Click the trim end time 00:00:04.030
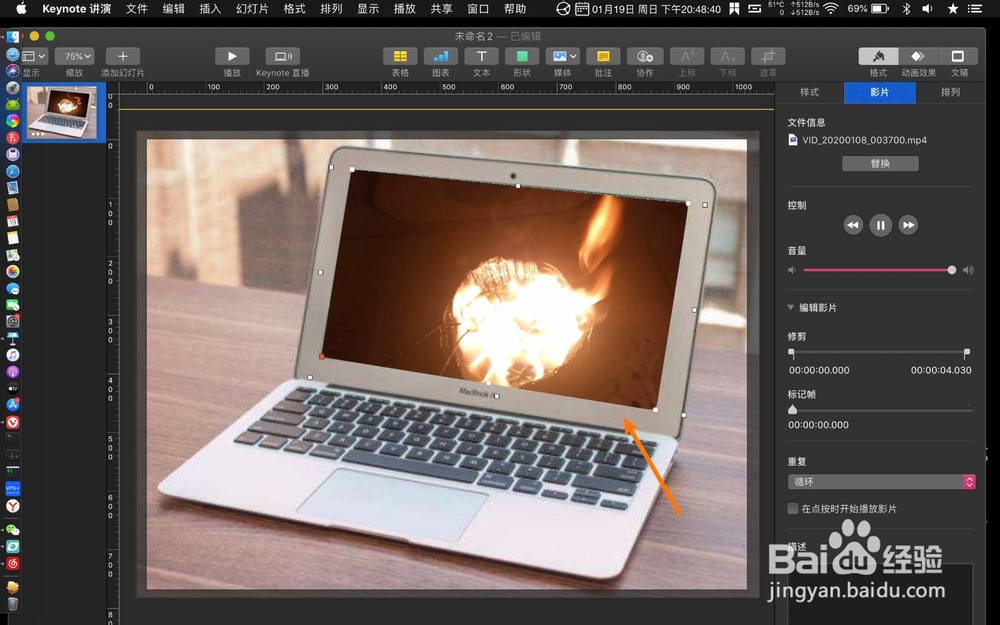 tap(941, 370)
